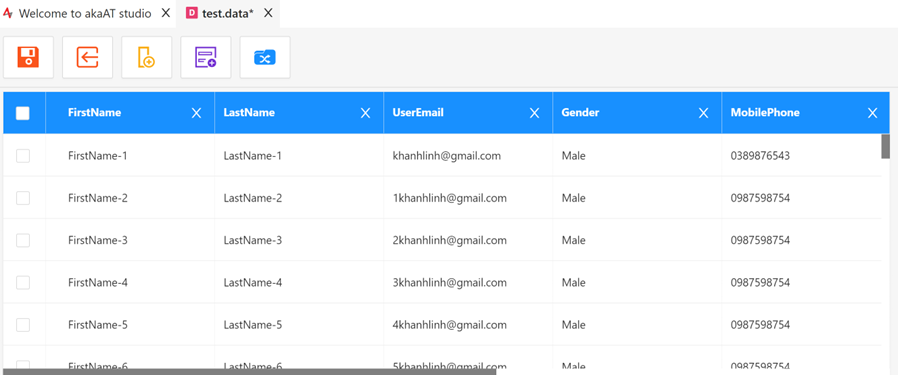Click phone 0987598754 in FirstName-2 row

[x=760, y=198]
